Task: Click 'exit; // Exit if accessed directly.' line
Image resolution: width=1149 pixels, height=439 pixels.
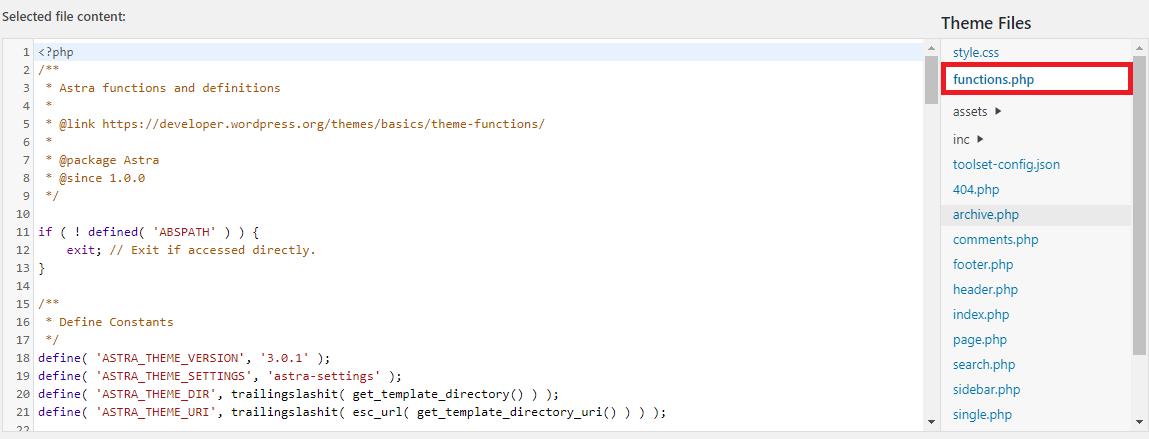Action: point(191,250)
